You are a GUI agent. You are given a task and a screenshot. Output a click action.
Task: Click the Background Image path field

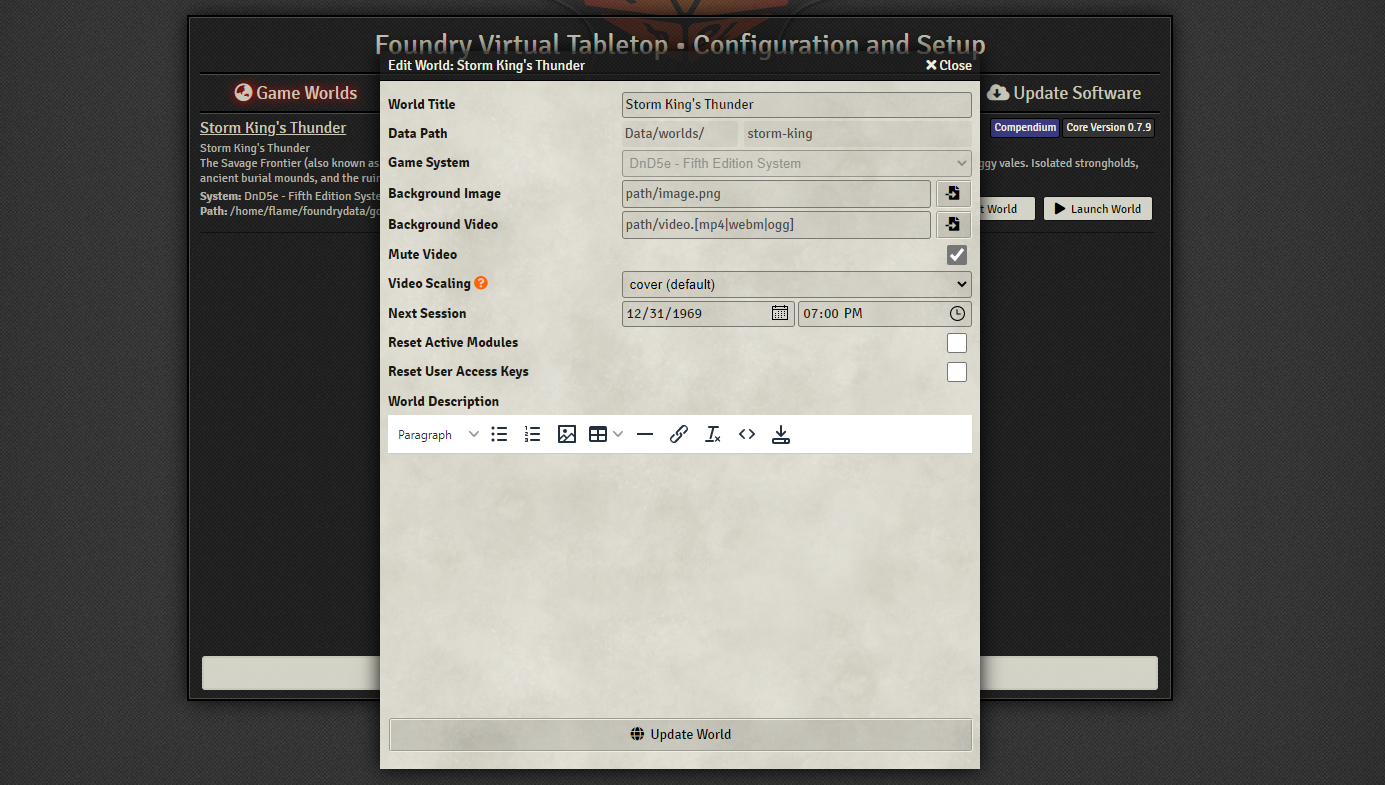[776, 194]
